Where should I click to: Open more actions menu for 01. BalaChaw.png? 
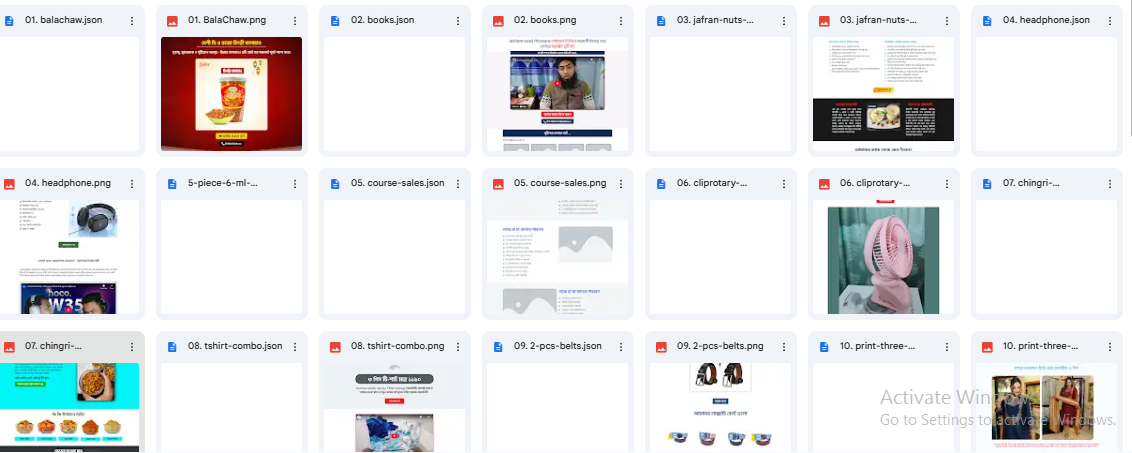pos(295,21)
